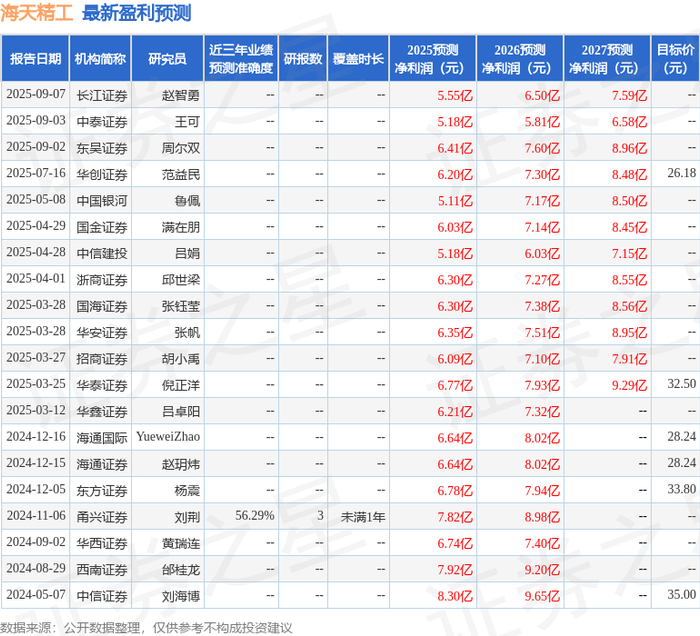700x636 pixels.
Task: Select the 中信建投 institution cell
Action: coord(102,253)
